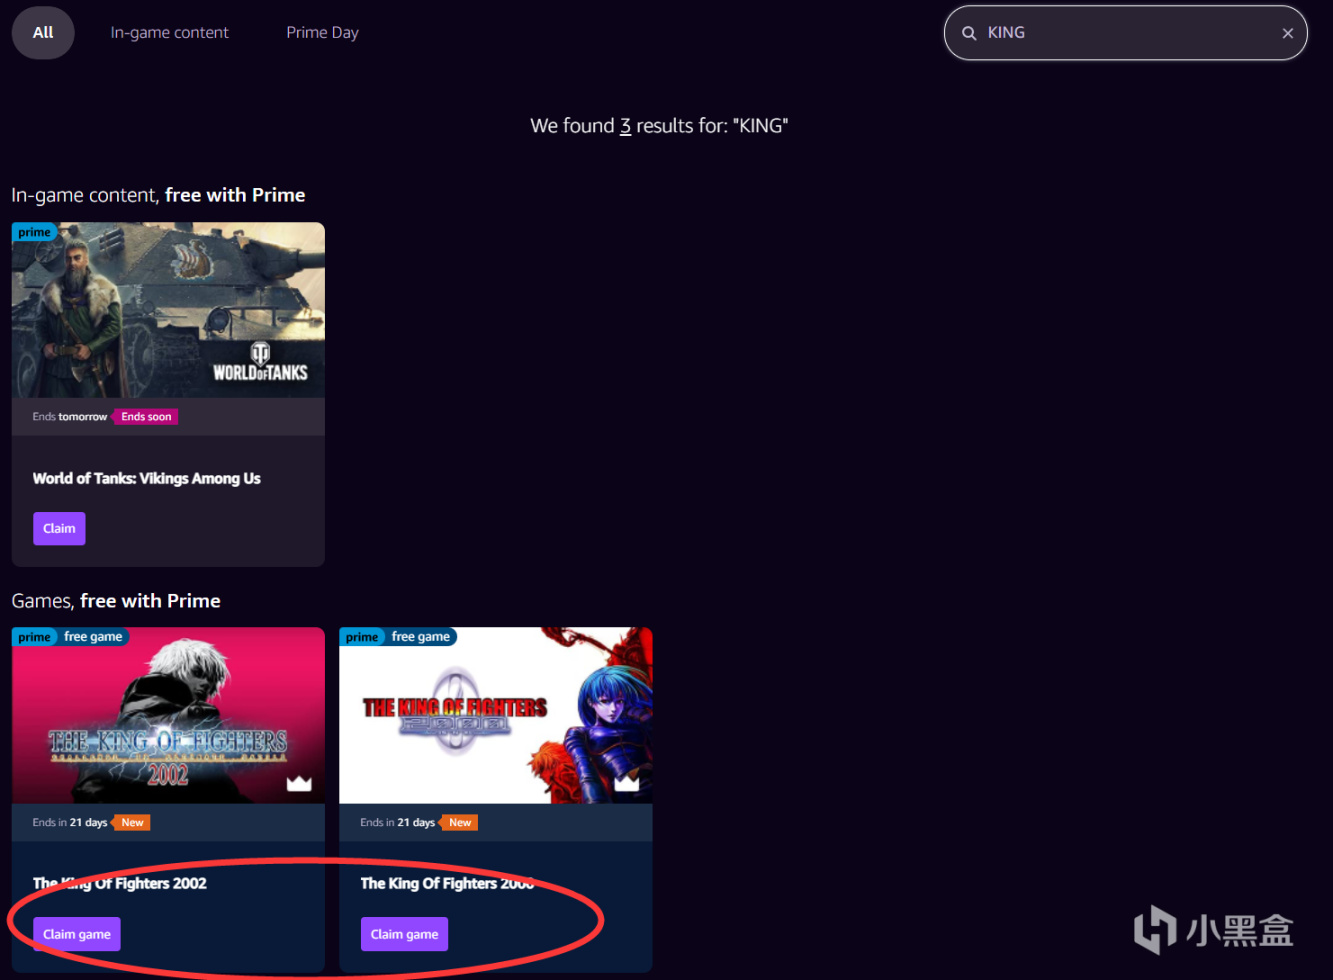Switch to the In-game content tab

click(169, 32)
